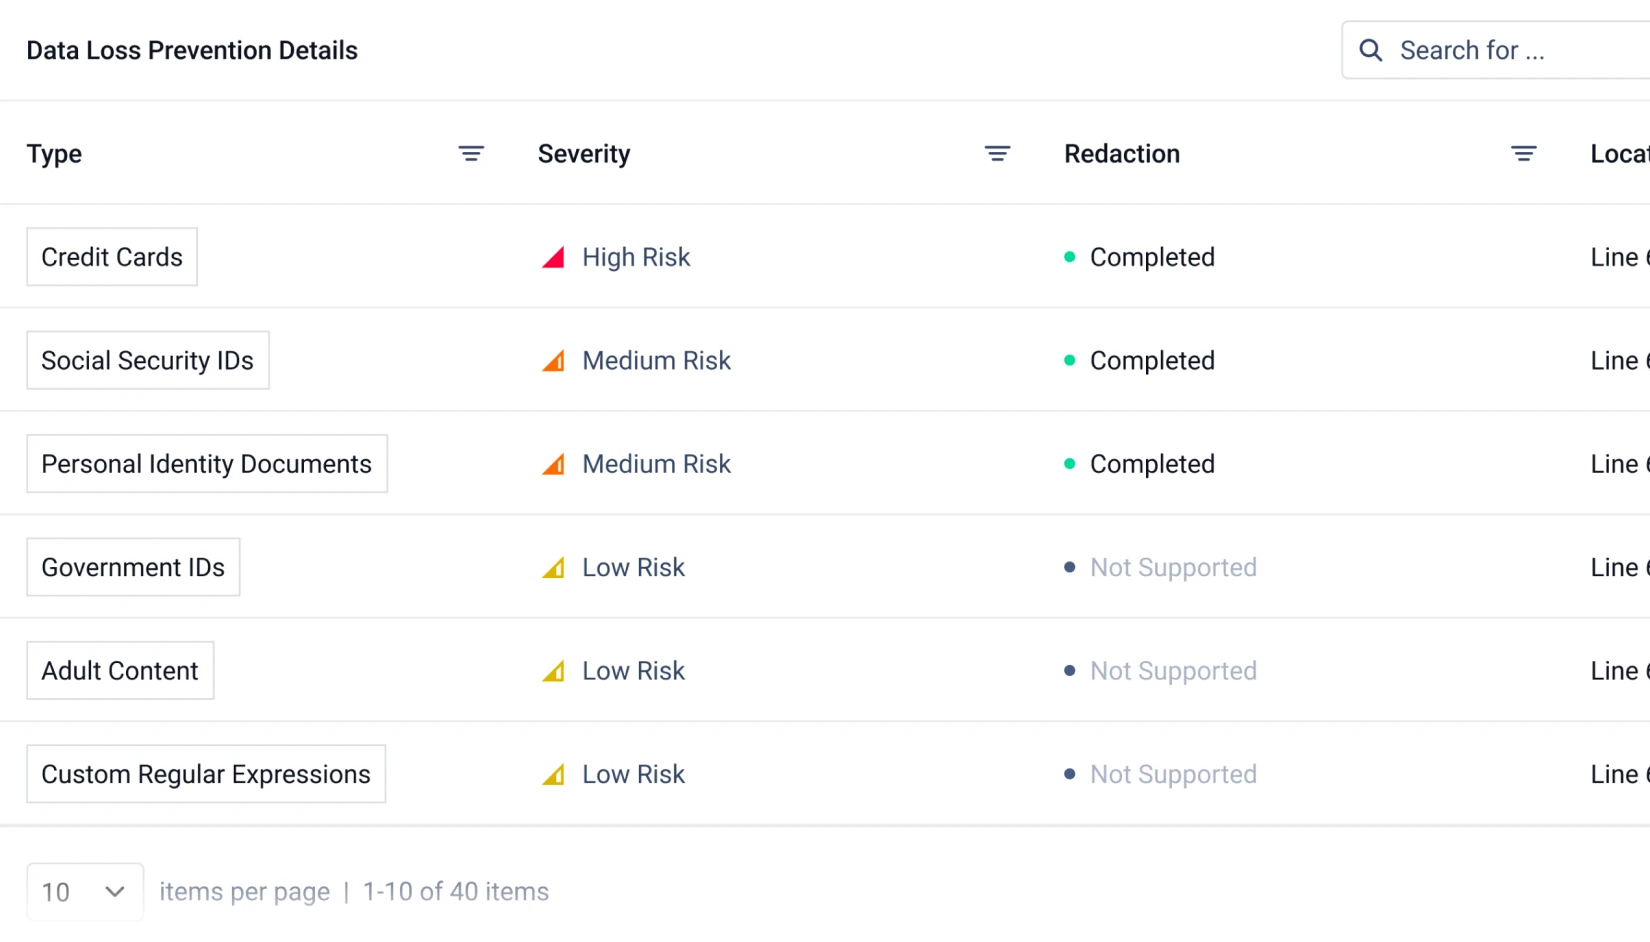Select the Government IDs tag
The width and height of the screenshot is (1650, 942).
coord(133,568)
